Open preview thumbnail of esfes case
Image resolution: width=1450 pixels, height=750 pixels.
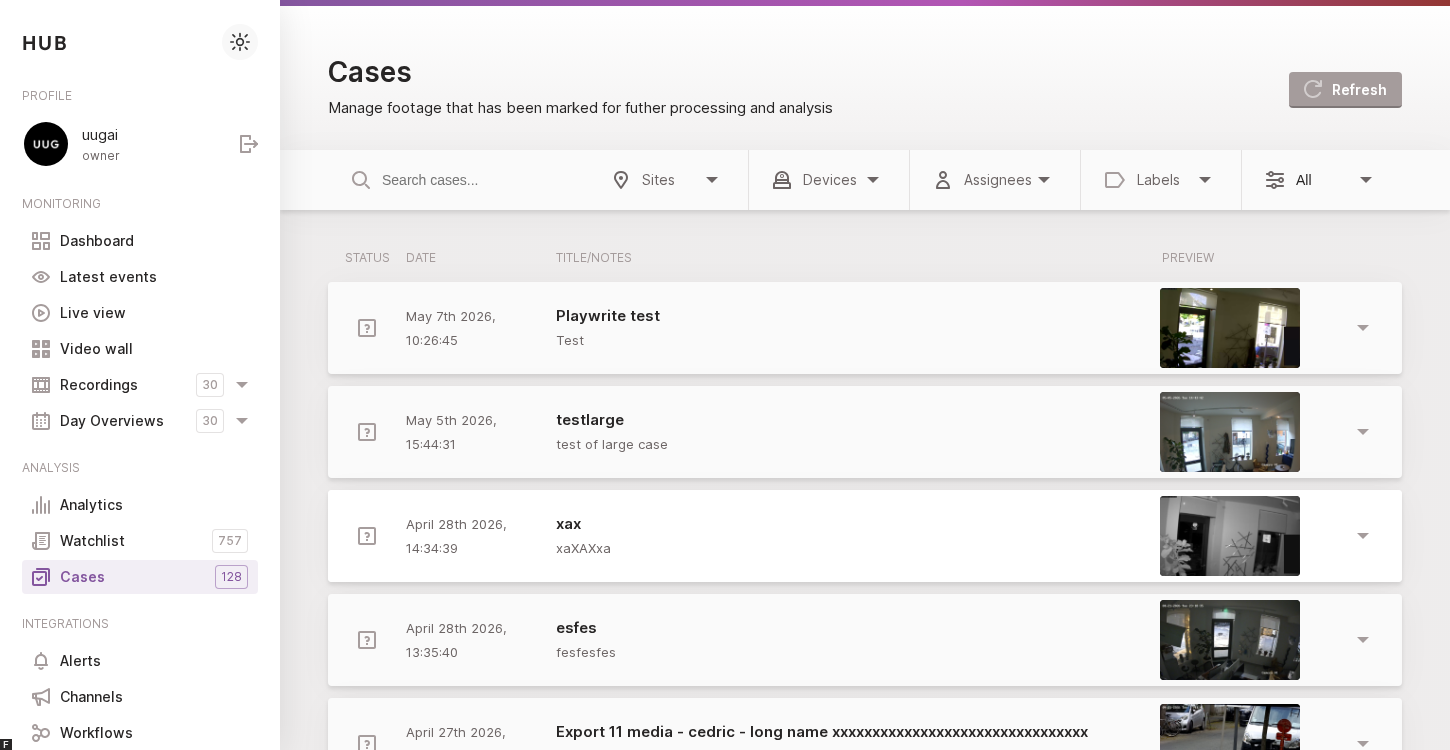1230,640
